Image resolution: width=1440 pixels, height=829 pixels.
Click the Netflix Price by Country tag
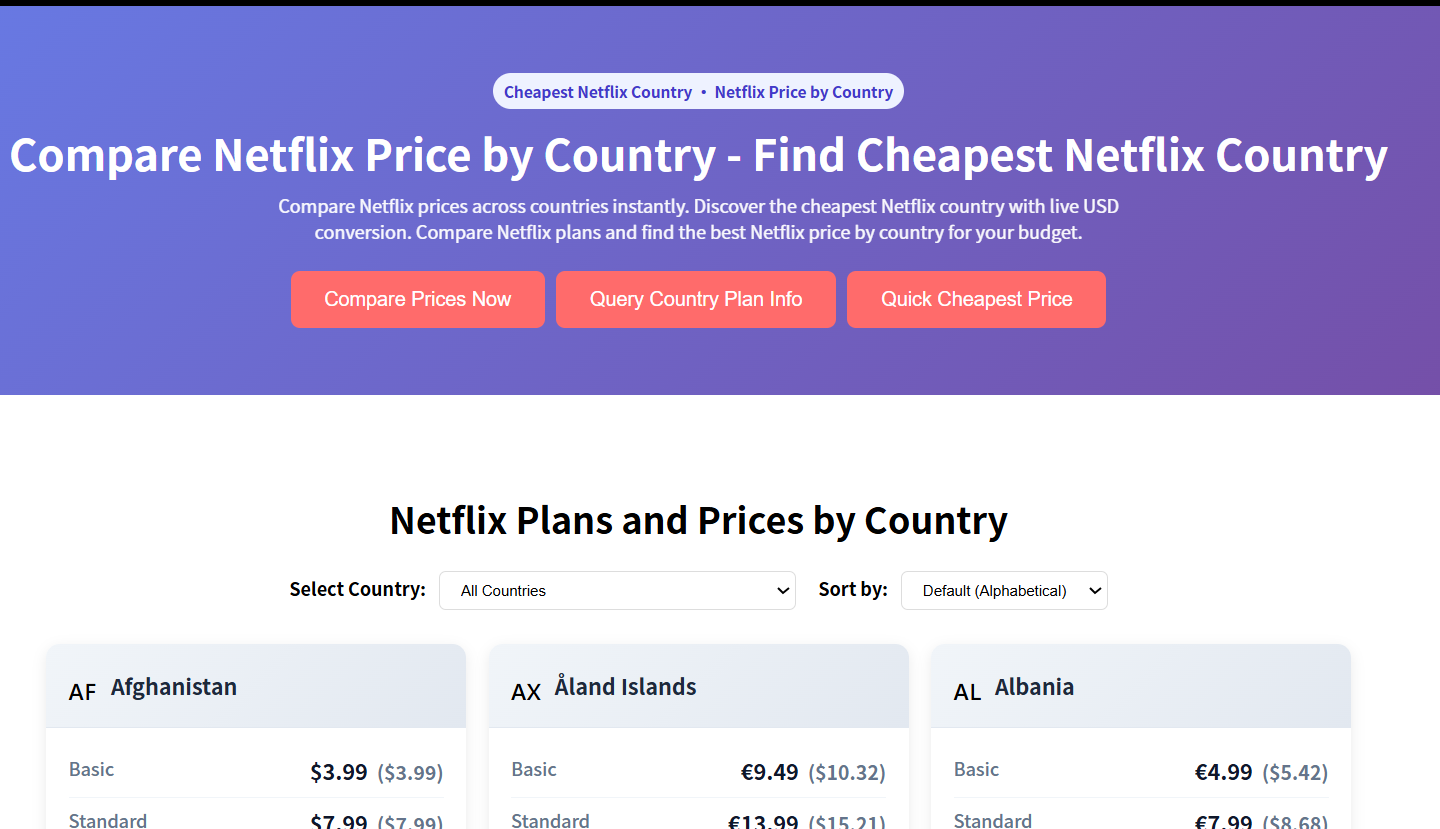[x=804, y=92]
